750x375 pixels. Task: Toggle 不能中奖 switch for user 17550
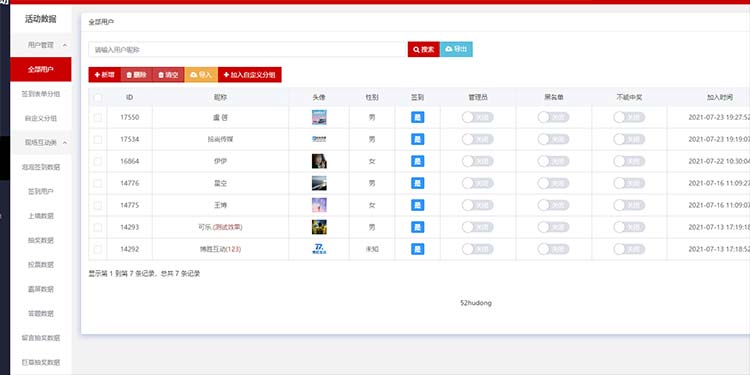tap(629, 117)
